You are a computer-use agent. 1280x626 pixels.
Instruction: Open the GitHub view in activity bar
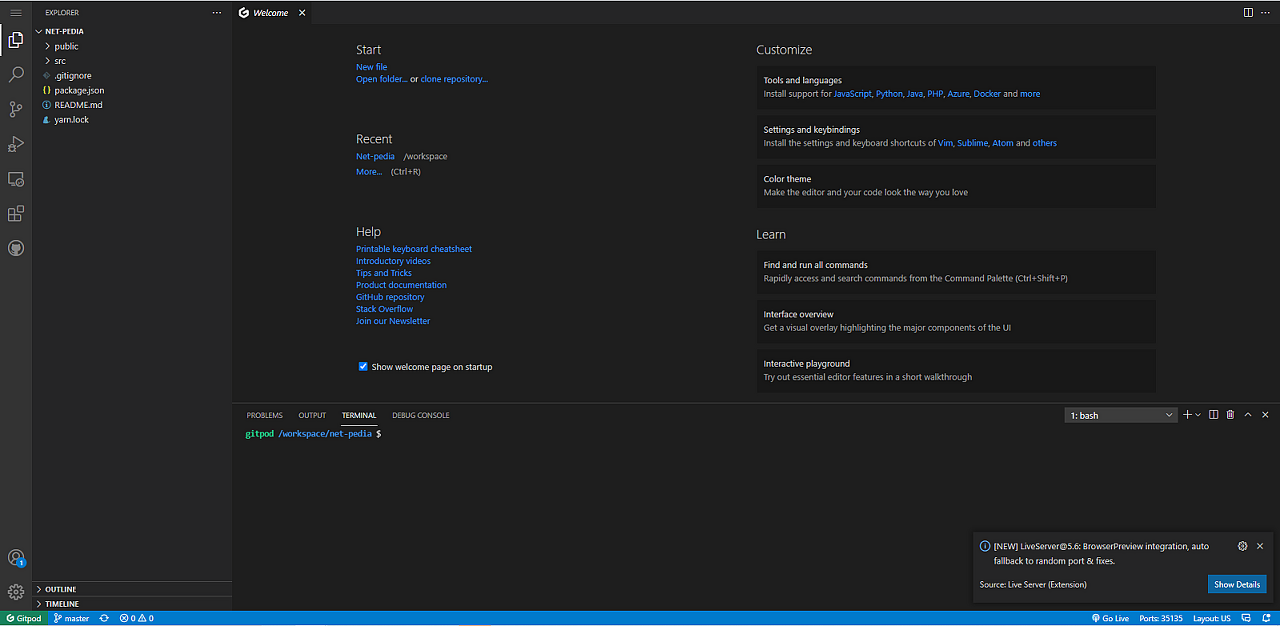(15, 248)
